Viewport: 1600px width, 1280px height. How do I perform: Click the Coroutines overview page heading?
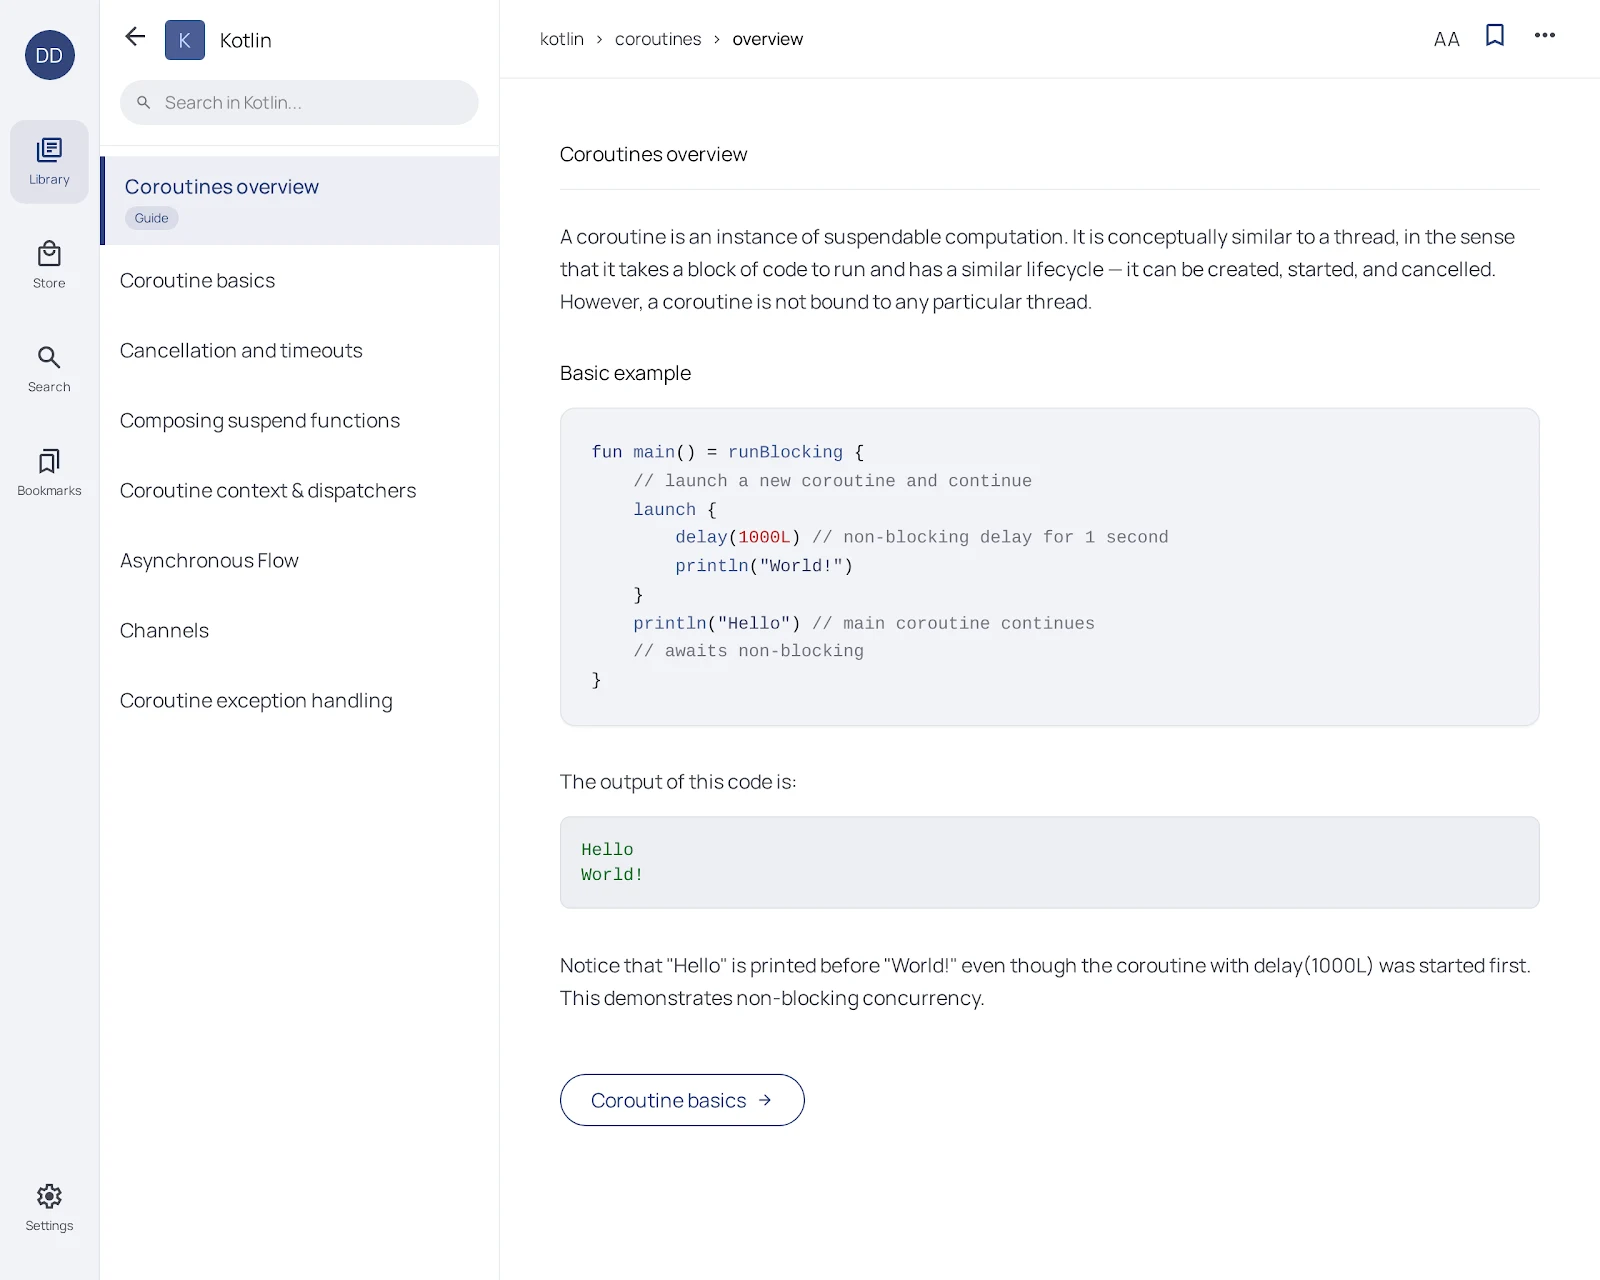point(653,154)
